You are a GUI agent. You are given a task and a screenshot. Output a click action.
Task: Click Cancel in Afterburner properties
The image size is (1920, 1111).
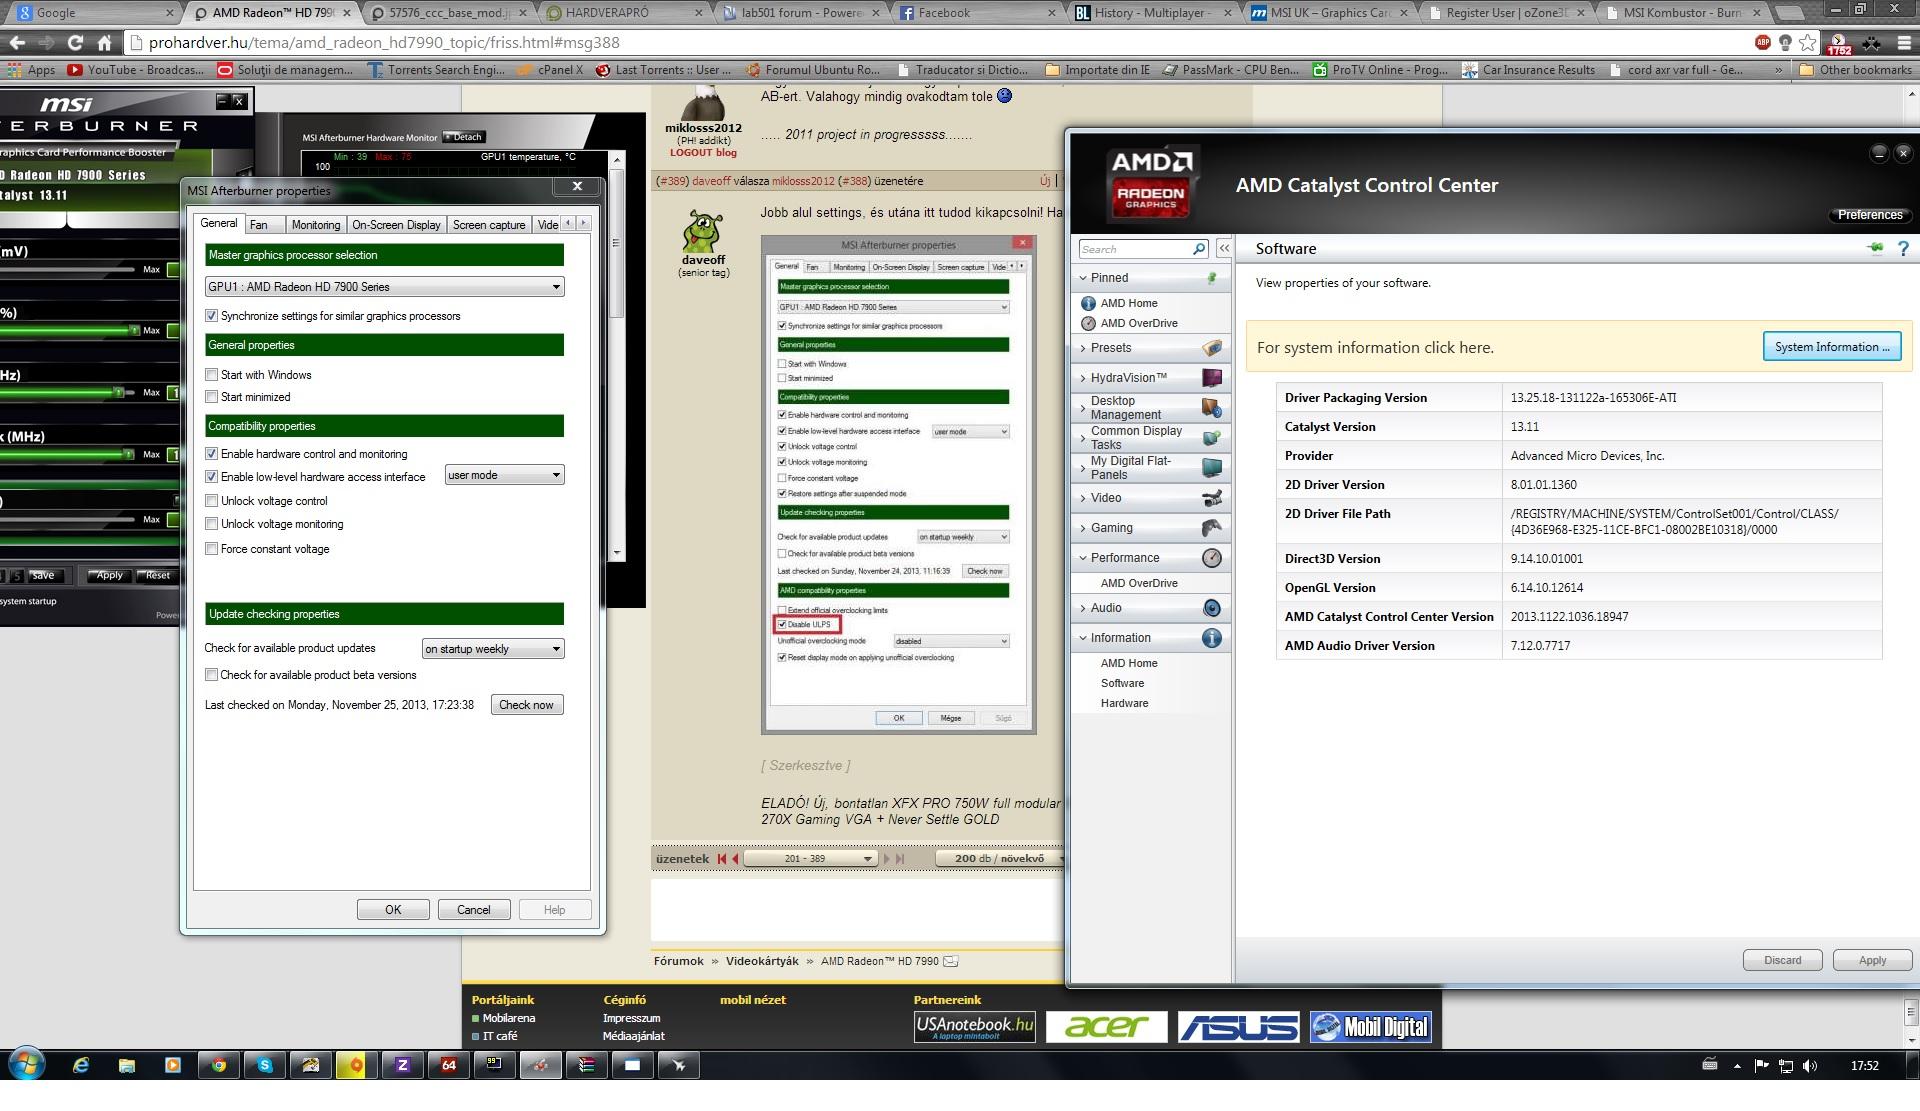click(x=474, y=910)
